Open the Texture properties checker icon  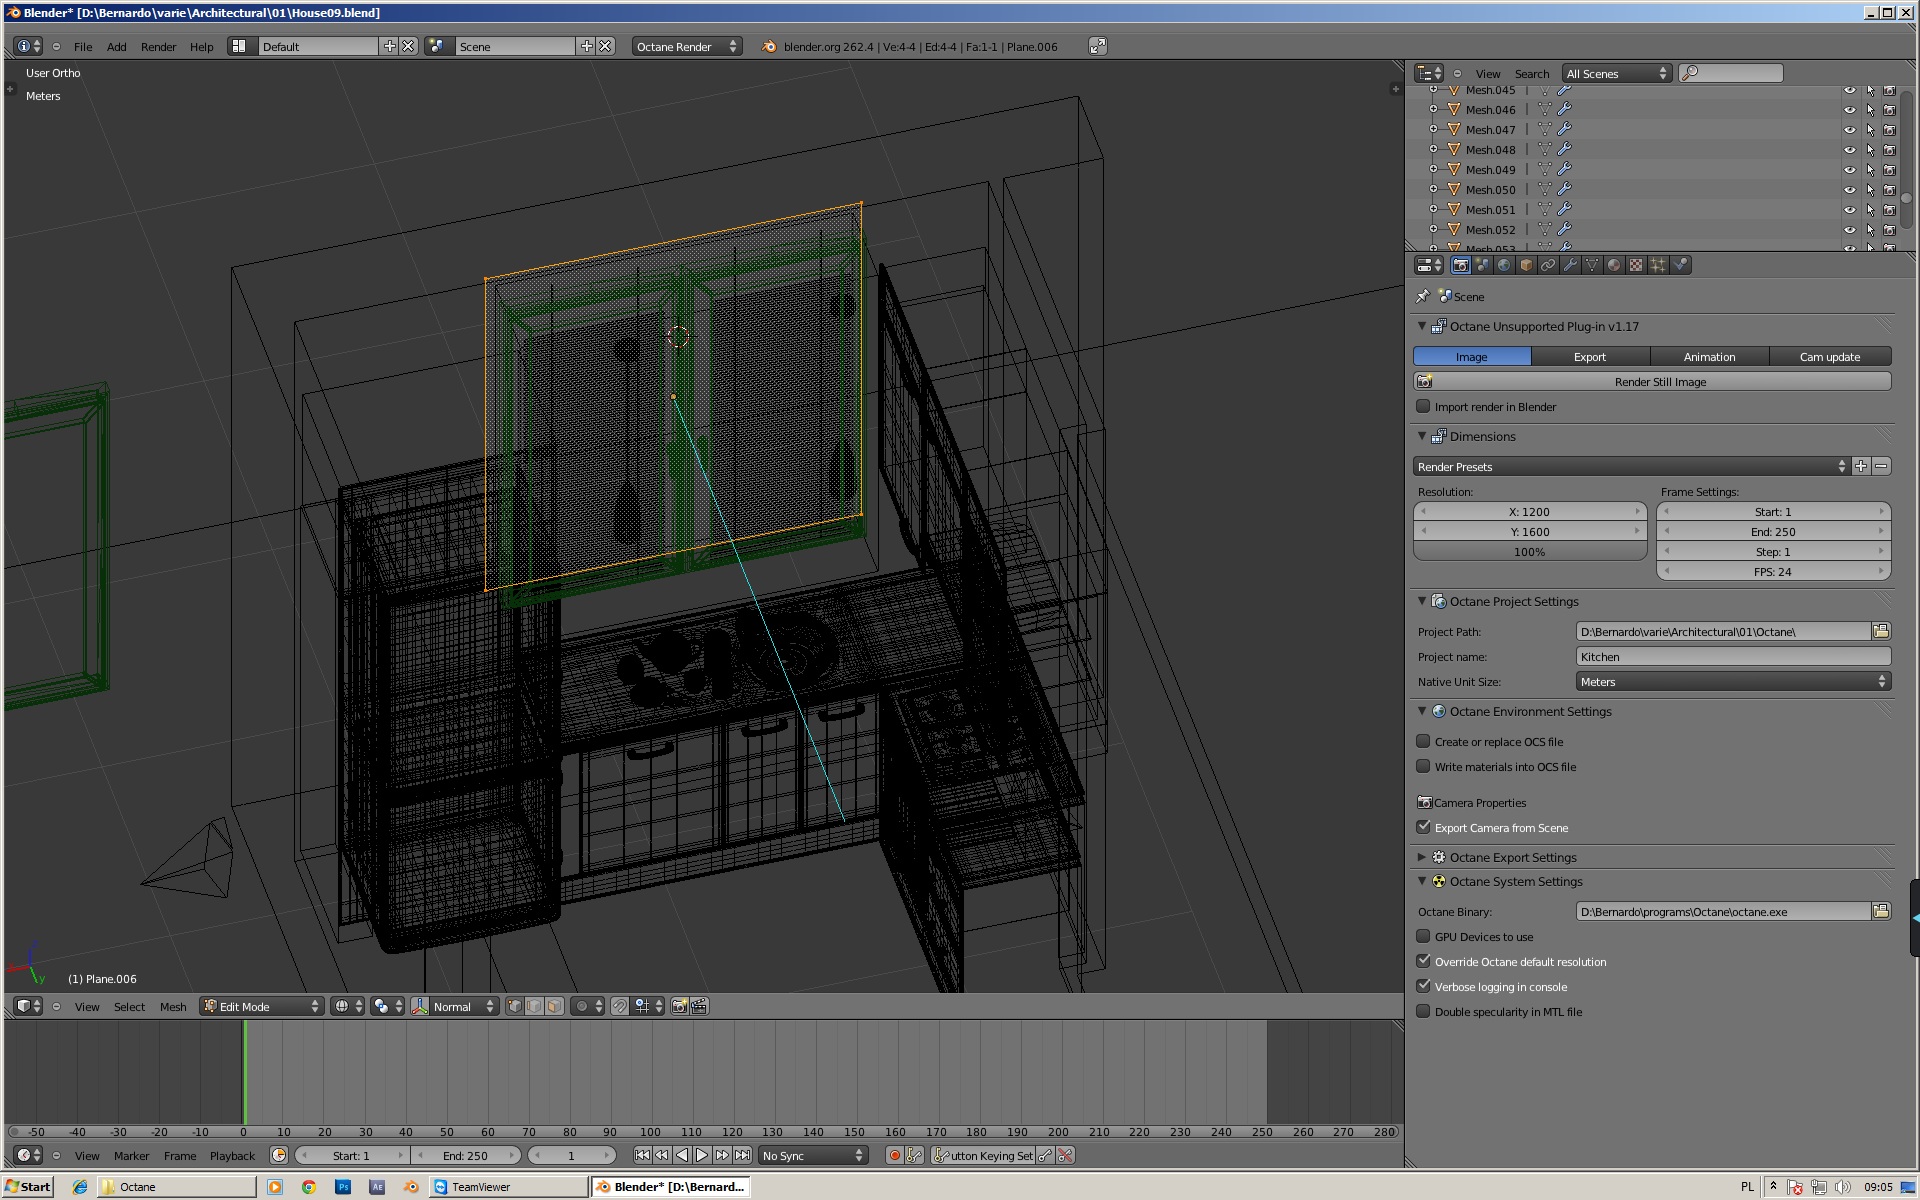pos(1636,265)
